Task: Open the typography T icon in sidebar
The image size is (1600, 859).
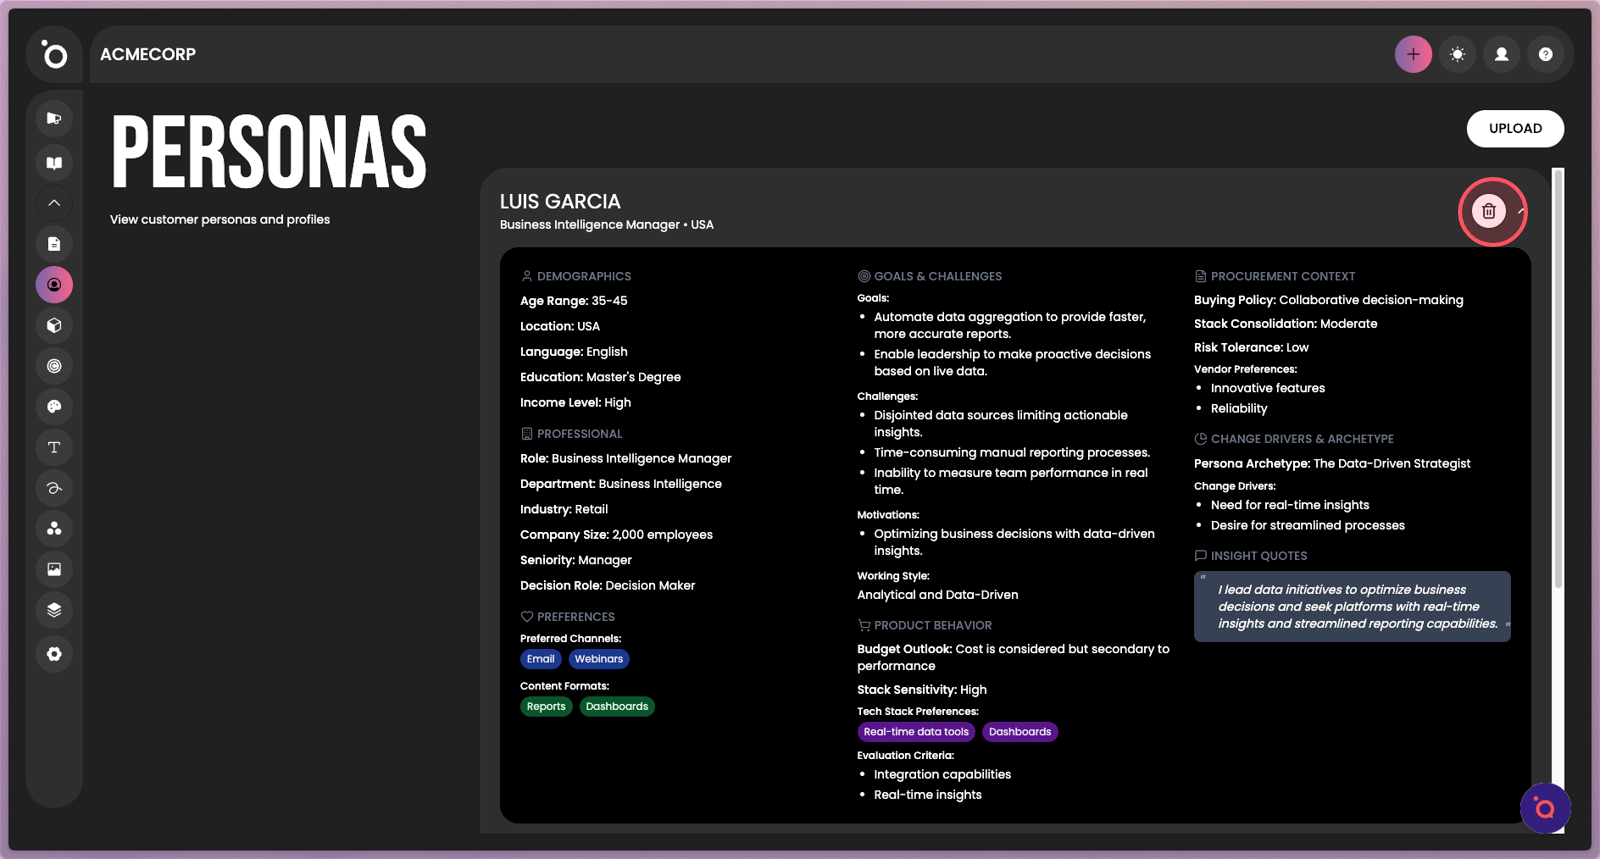Action: (x=54, y=447)
